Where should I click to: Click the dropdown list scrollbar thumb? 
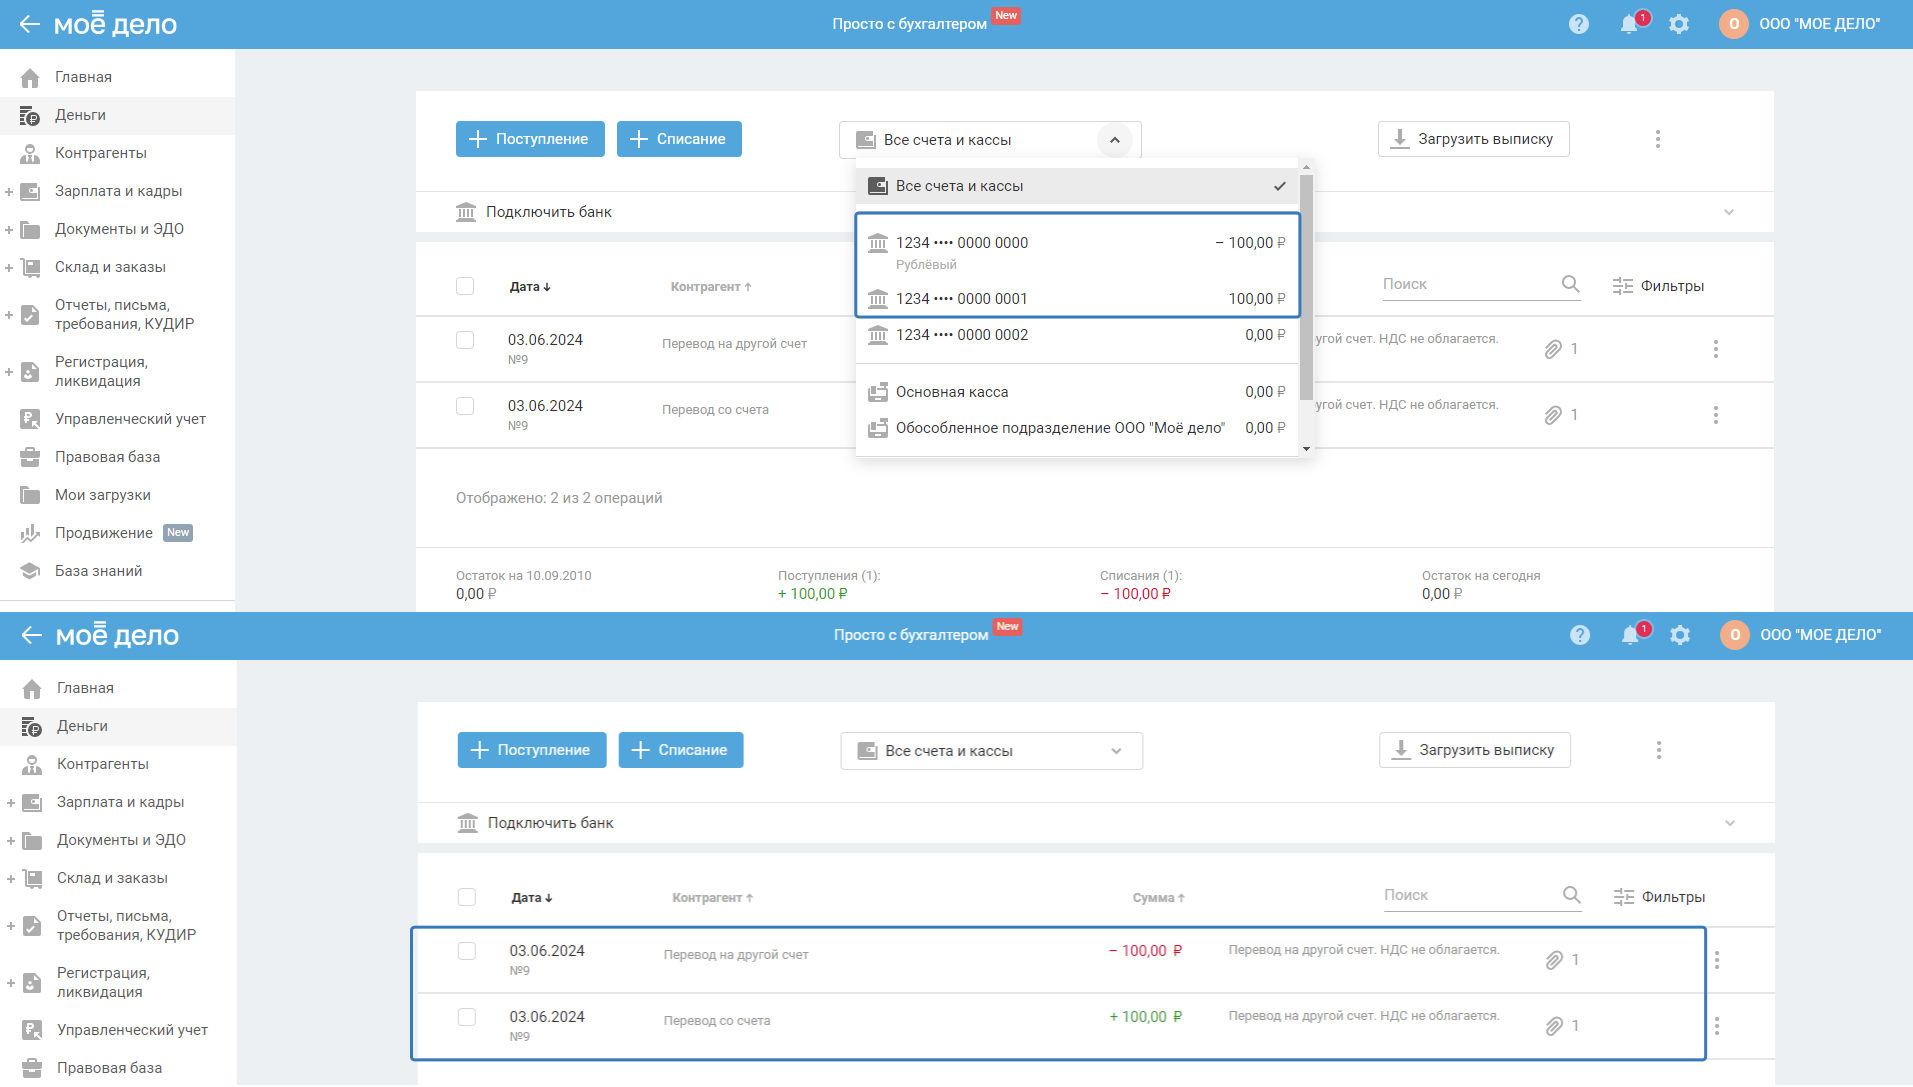[x=1306, y=288]
